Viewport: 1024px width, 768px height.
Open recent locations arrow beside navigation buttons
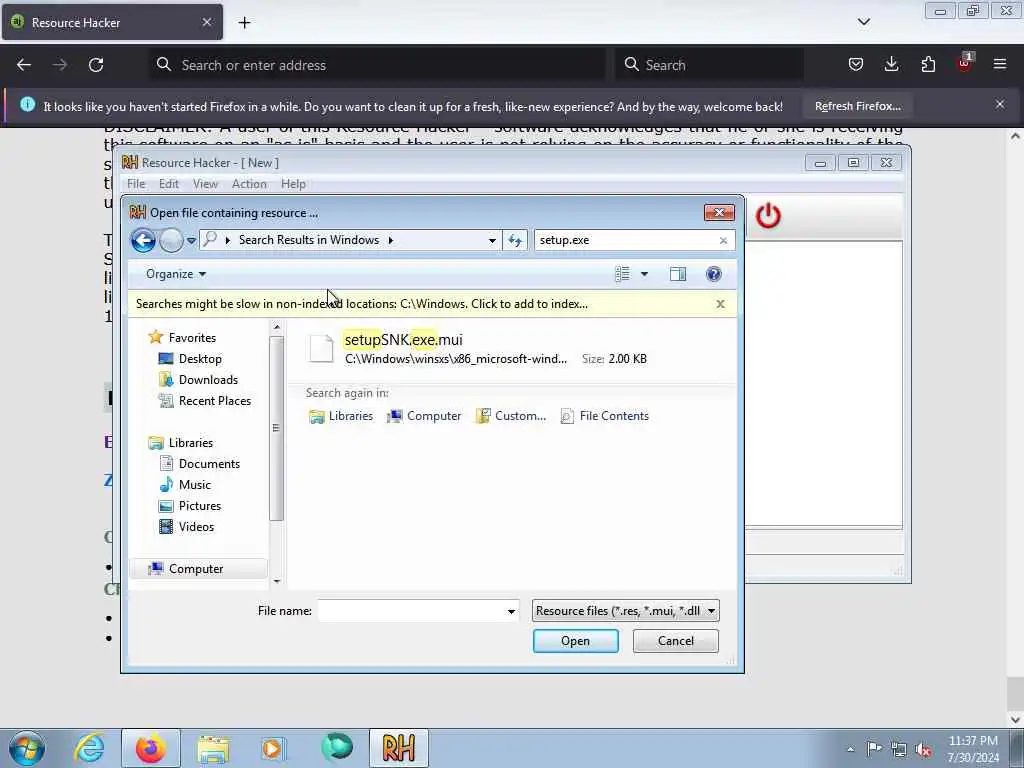tap(191, 240)
